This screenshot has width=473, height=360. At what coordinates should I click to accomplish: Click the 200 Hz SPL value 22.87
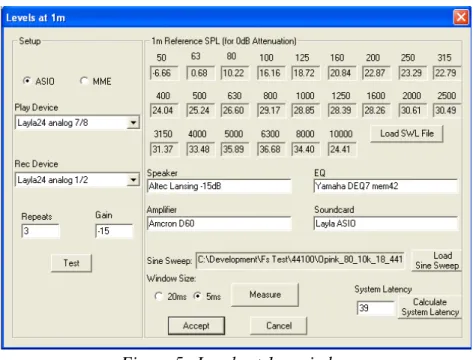coord(376,73)
